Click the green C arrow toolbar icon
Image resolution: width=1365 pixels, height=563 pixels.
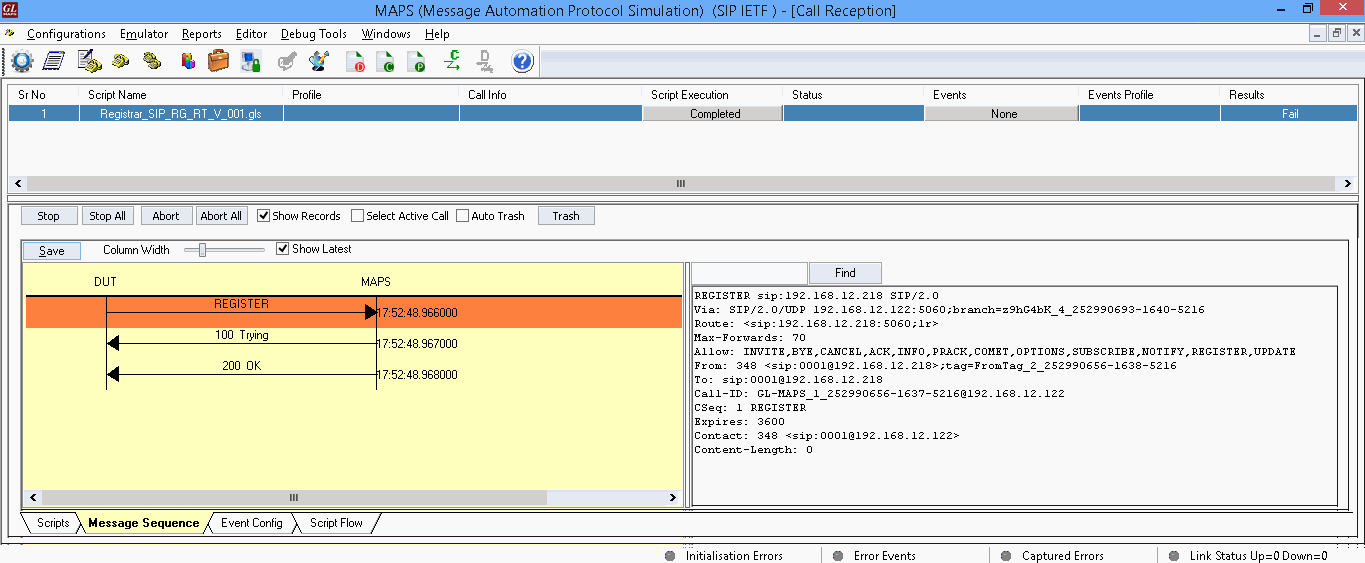(x=453, y=61)
